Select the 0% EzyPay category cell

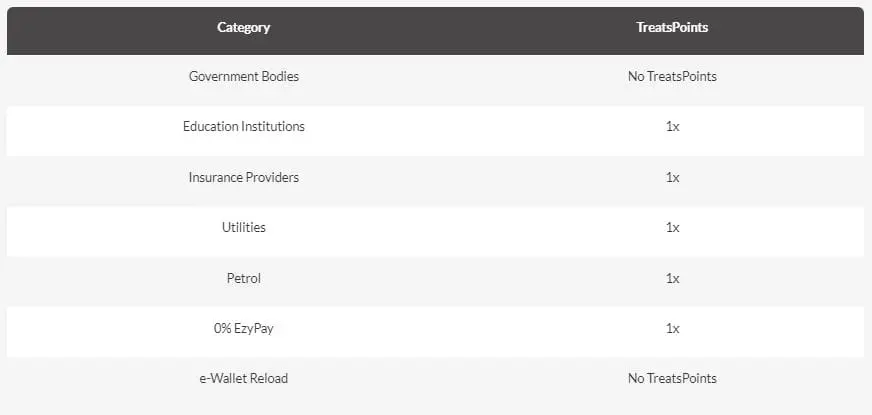(x=244, y=328)
